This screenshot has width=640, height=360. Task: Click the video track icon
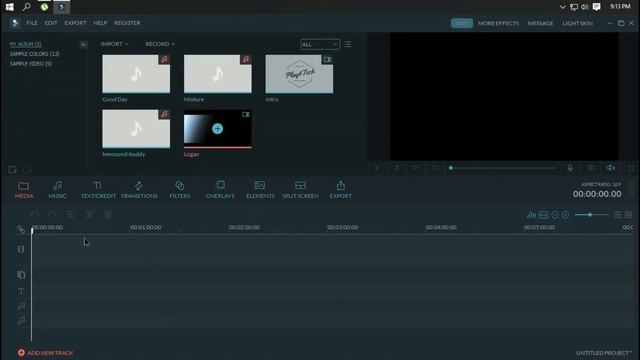pos(21,249)
